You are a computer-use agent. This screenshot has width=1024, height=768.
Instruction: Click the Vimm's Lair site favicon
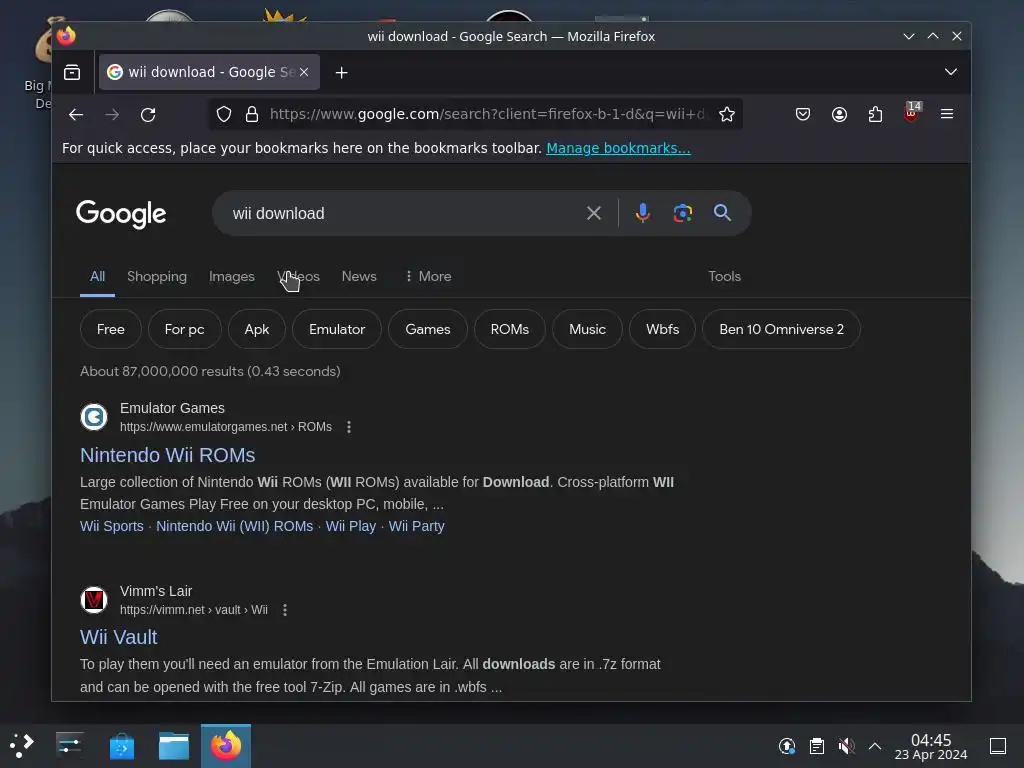(94, 600)
